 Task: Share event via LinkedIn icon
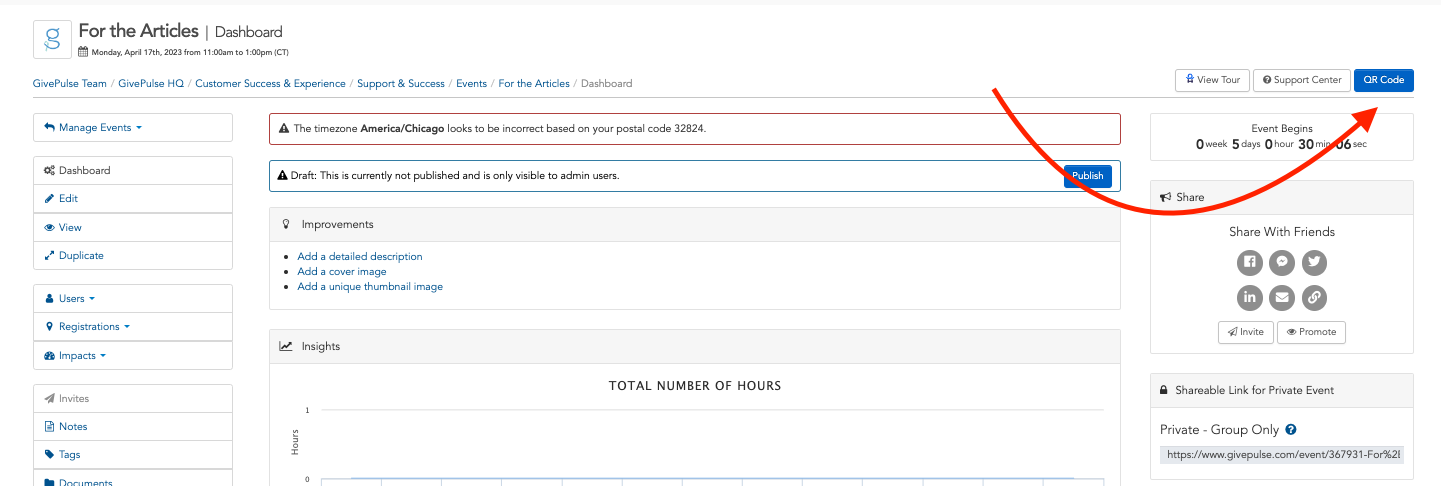click(x=1250, y=297)
